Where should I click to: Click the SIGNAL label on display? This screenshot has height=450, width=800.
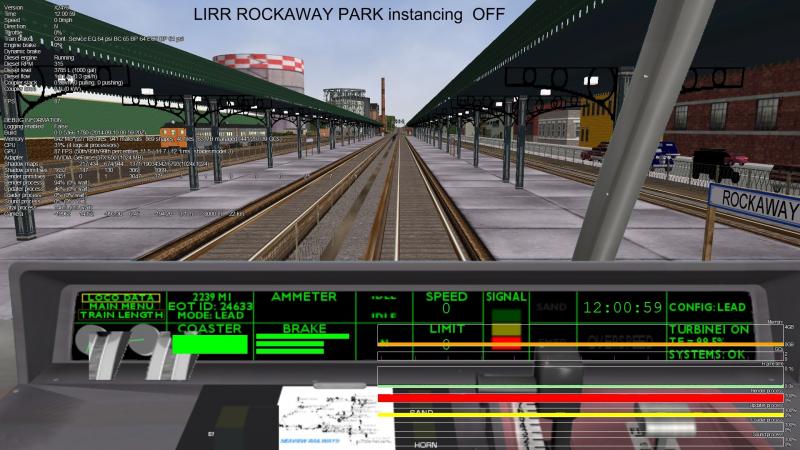(506, 297)
